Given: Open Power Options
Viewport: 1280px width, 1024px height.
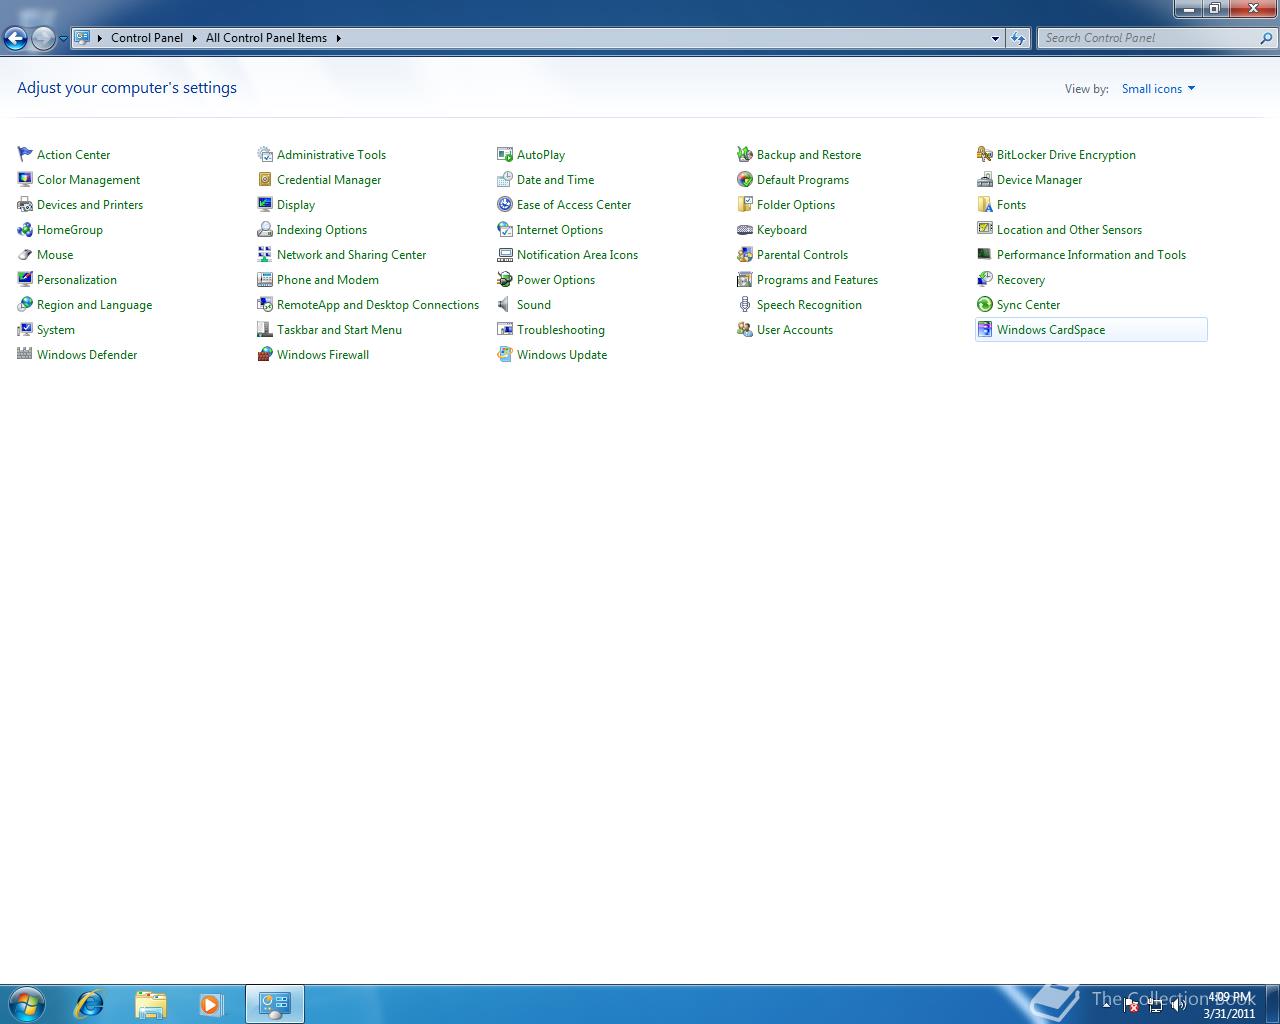Looking at the screenshot, I should [x=556, y=279].
